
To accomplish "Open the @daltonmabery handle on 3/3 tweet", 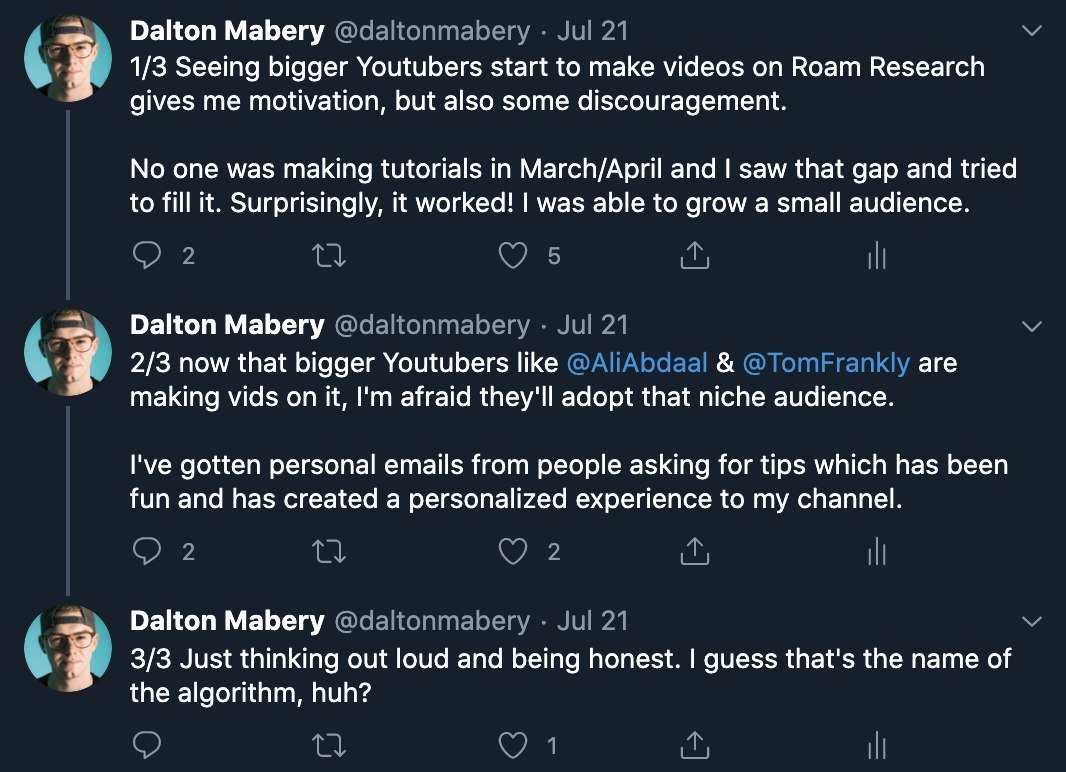I will point(432,621).
